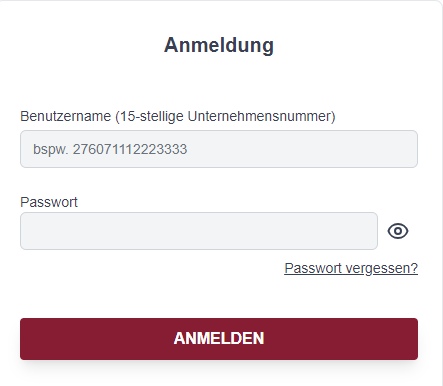The width and height of the screenshot is (443, 386).
Task: Log in with the Anmelden button
Action: pos(219,339)
